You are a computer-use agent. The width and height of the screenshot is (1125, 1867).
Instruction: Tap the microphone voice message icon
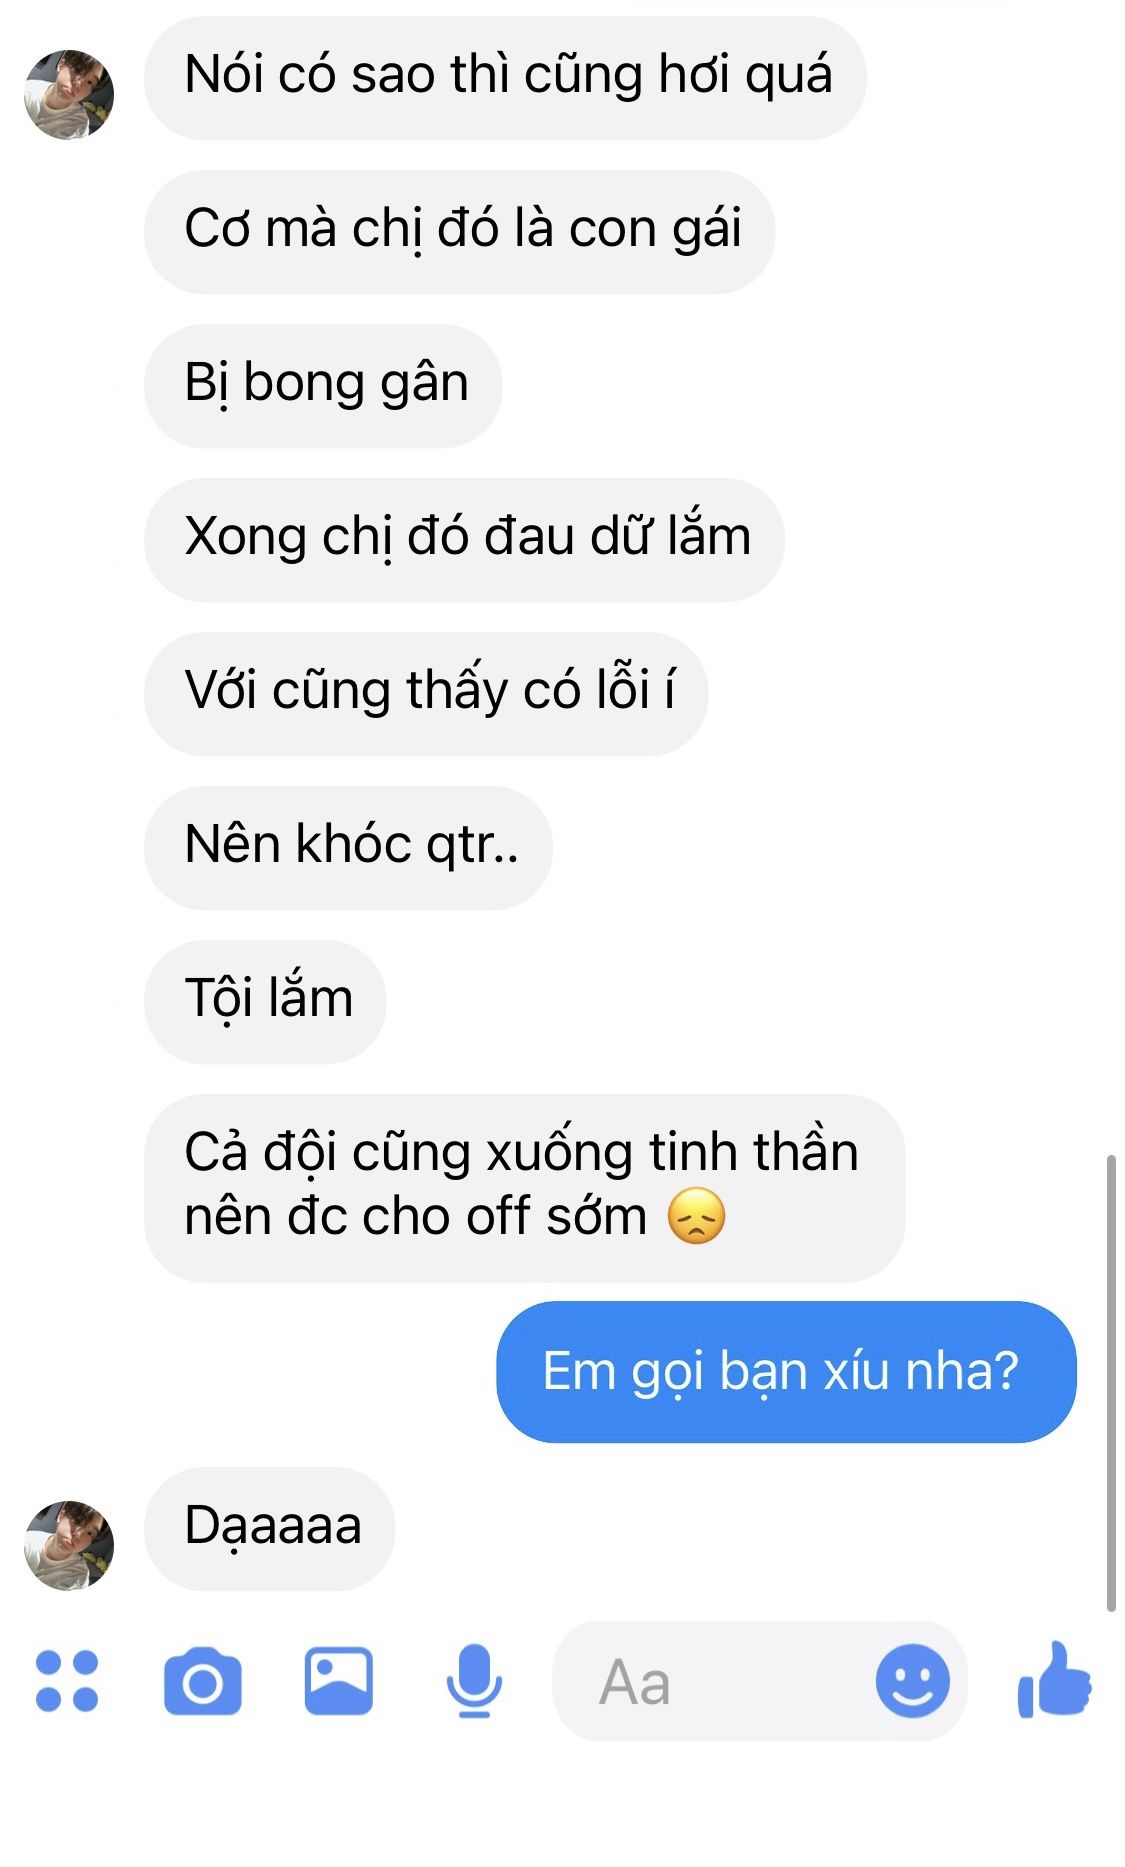(474, 1681)
